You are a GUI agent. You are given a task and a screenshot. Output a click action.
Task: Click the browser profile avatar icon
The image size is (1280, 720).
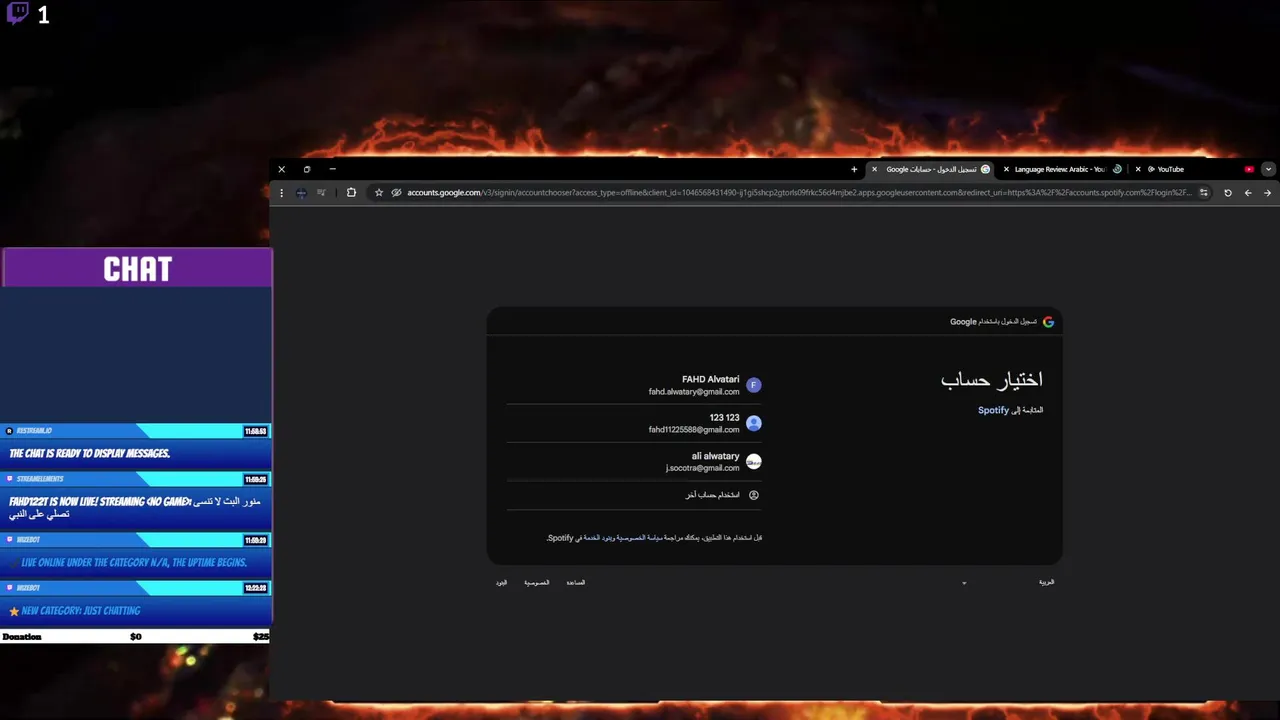[301, 193]
